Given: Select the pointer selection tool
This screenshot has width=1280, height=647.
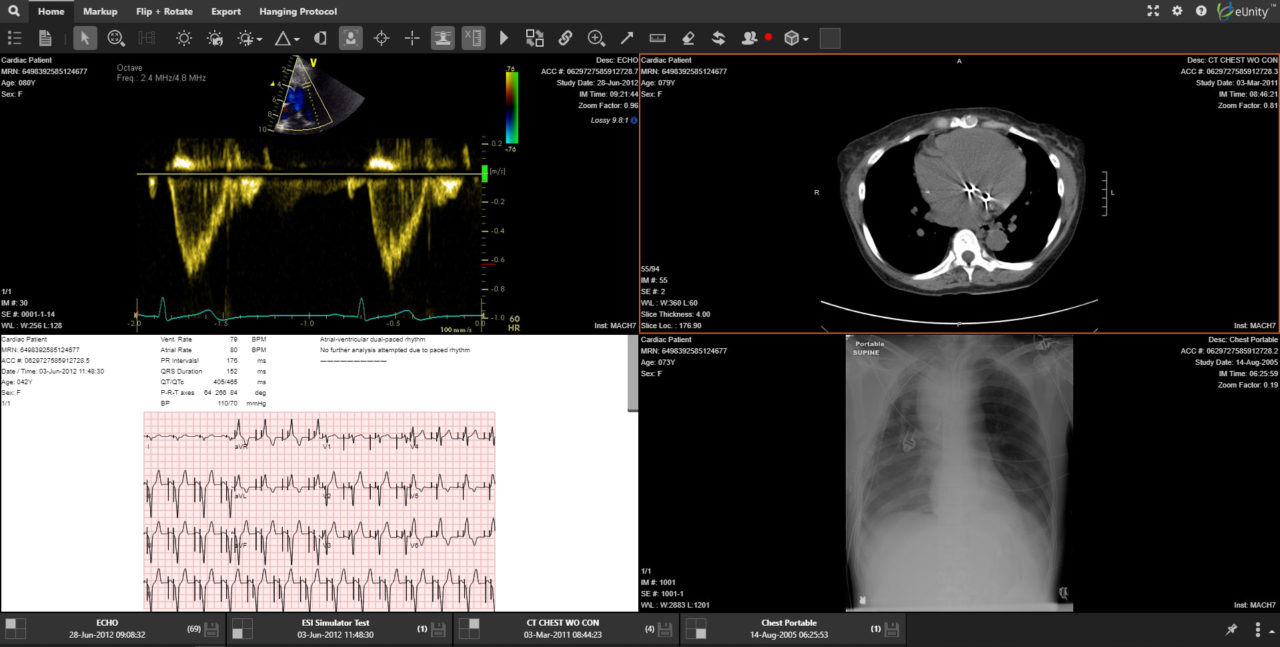Looking at the screenshot, I should tap(84, 38).
